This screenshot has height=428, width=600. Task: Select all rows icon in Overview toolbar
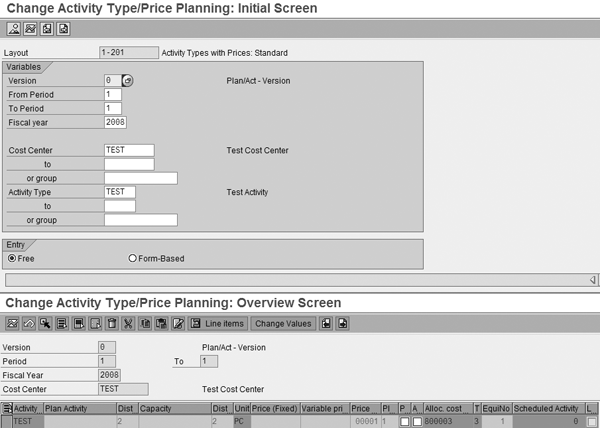(x=62, y=324)
